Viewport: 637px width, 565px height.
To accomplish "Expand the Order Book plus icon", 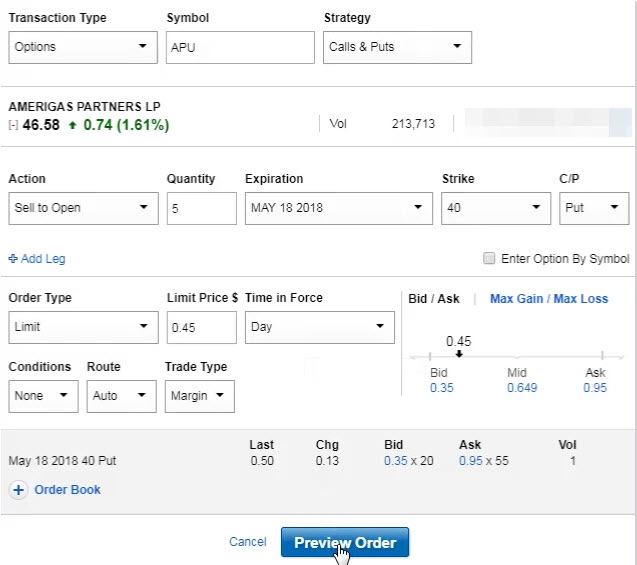I will 19,490.
